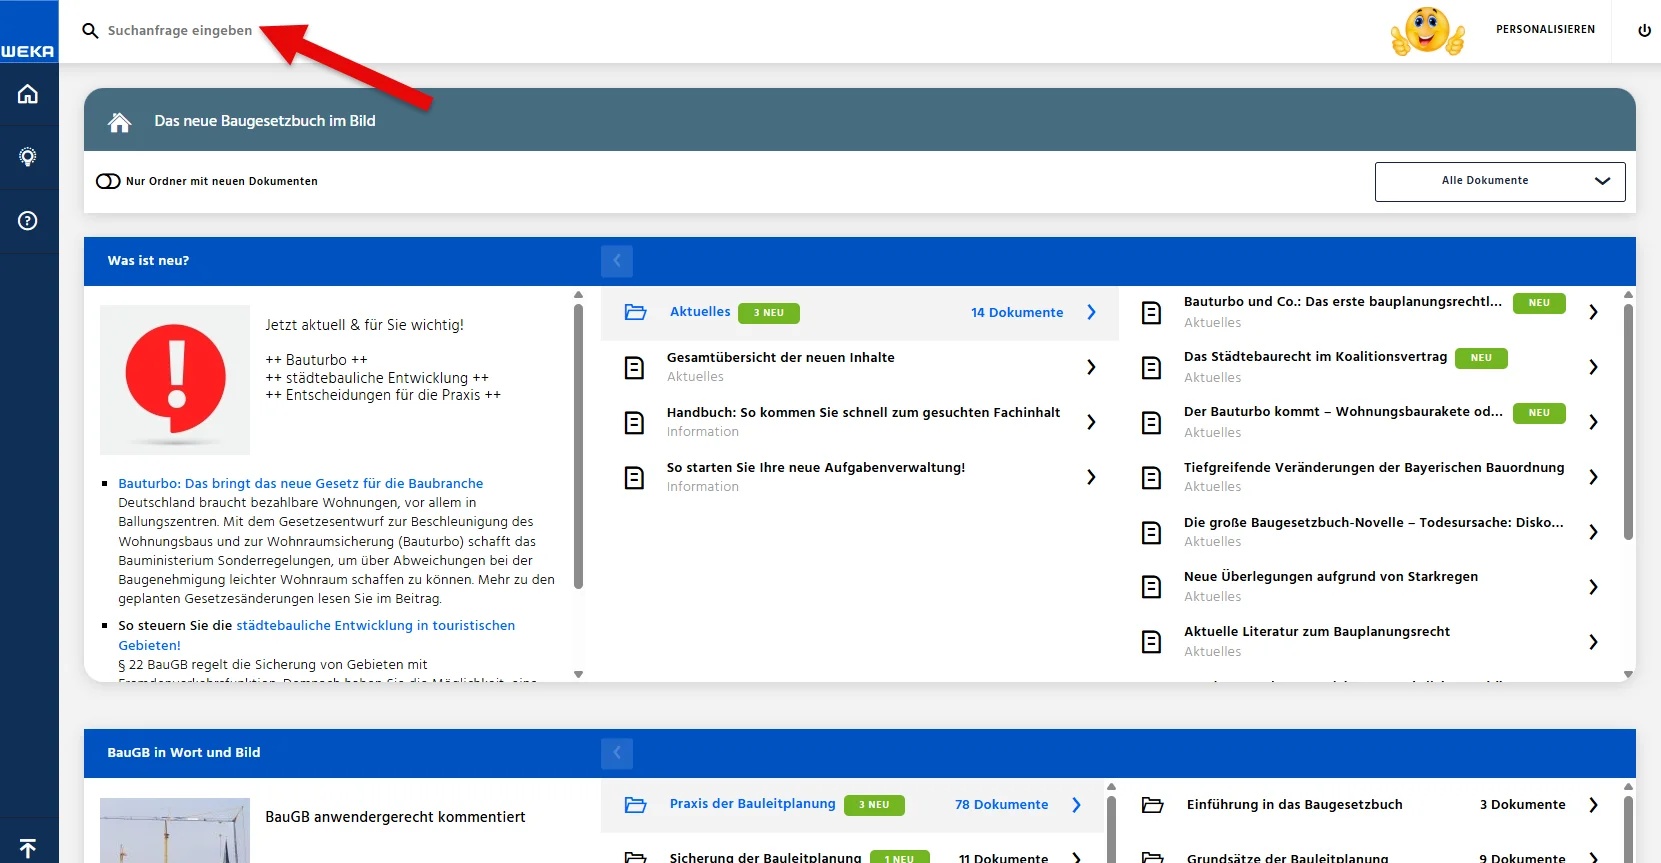Click the scroll-to-top arrow icon

(28, 848)
